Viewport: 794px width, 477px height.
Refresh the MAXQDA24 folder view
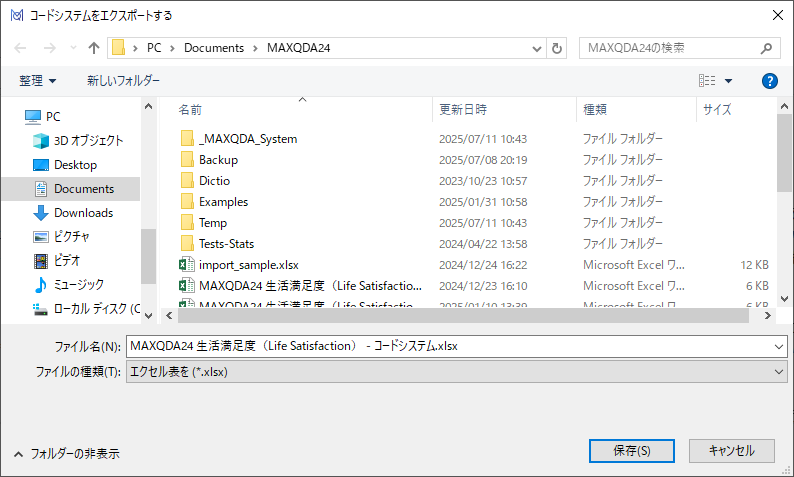(557, 49)
